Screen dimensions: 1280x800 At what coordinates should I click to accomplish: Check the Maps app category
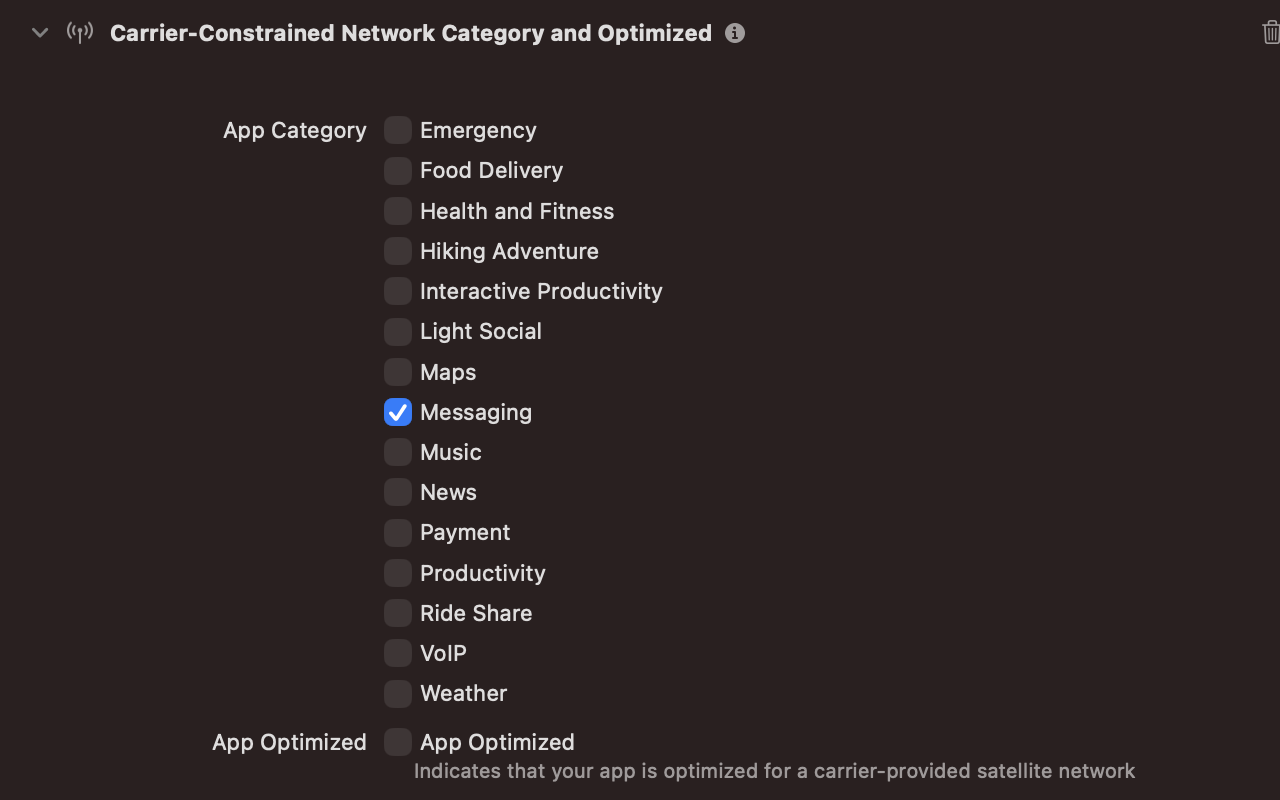pos(397,371)
